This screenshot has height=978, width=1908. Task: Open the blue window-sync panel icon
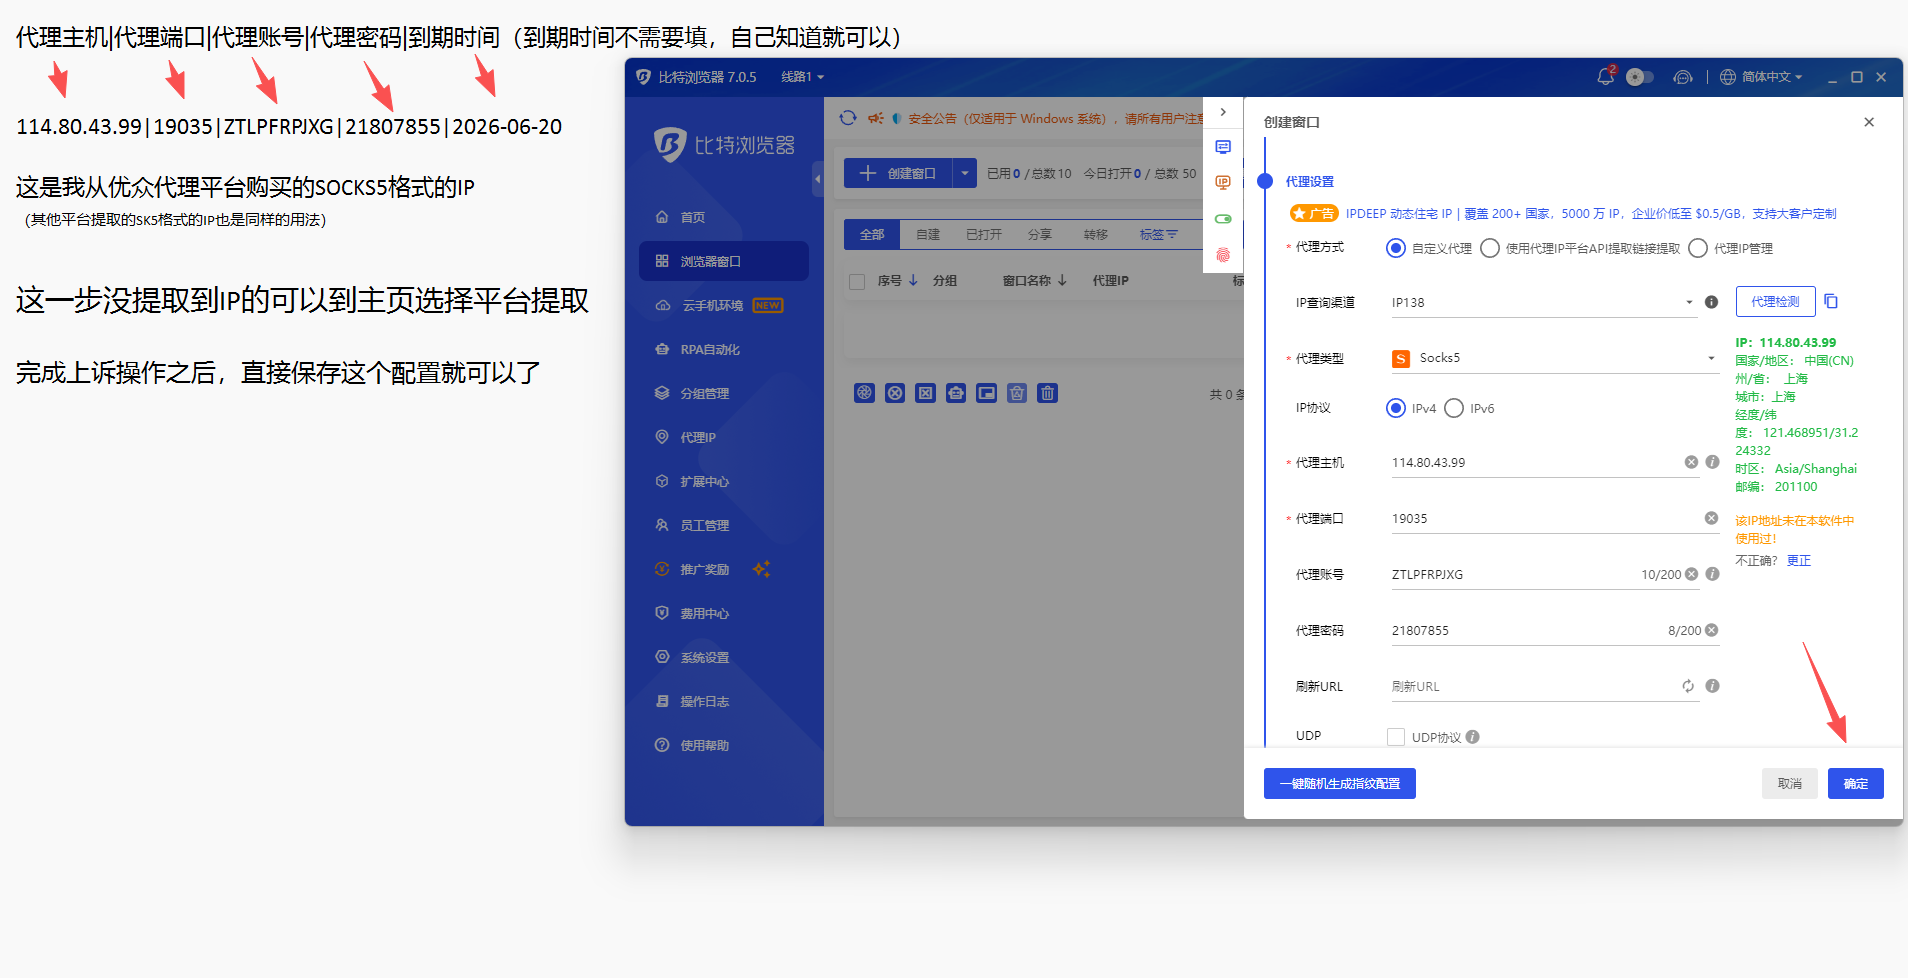(1223, 147)
